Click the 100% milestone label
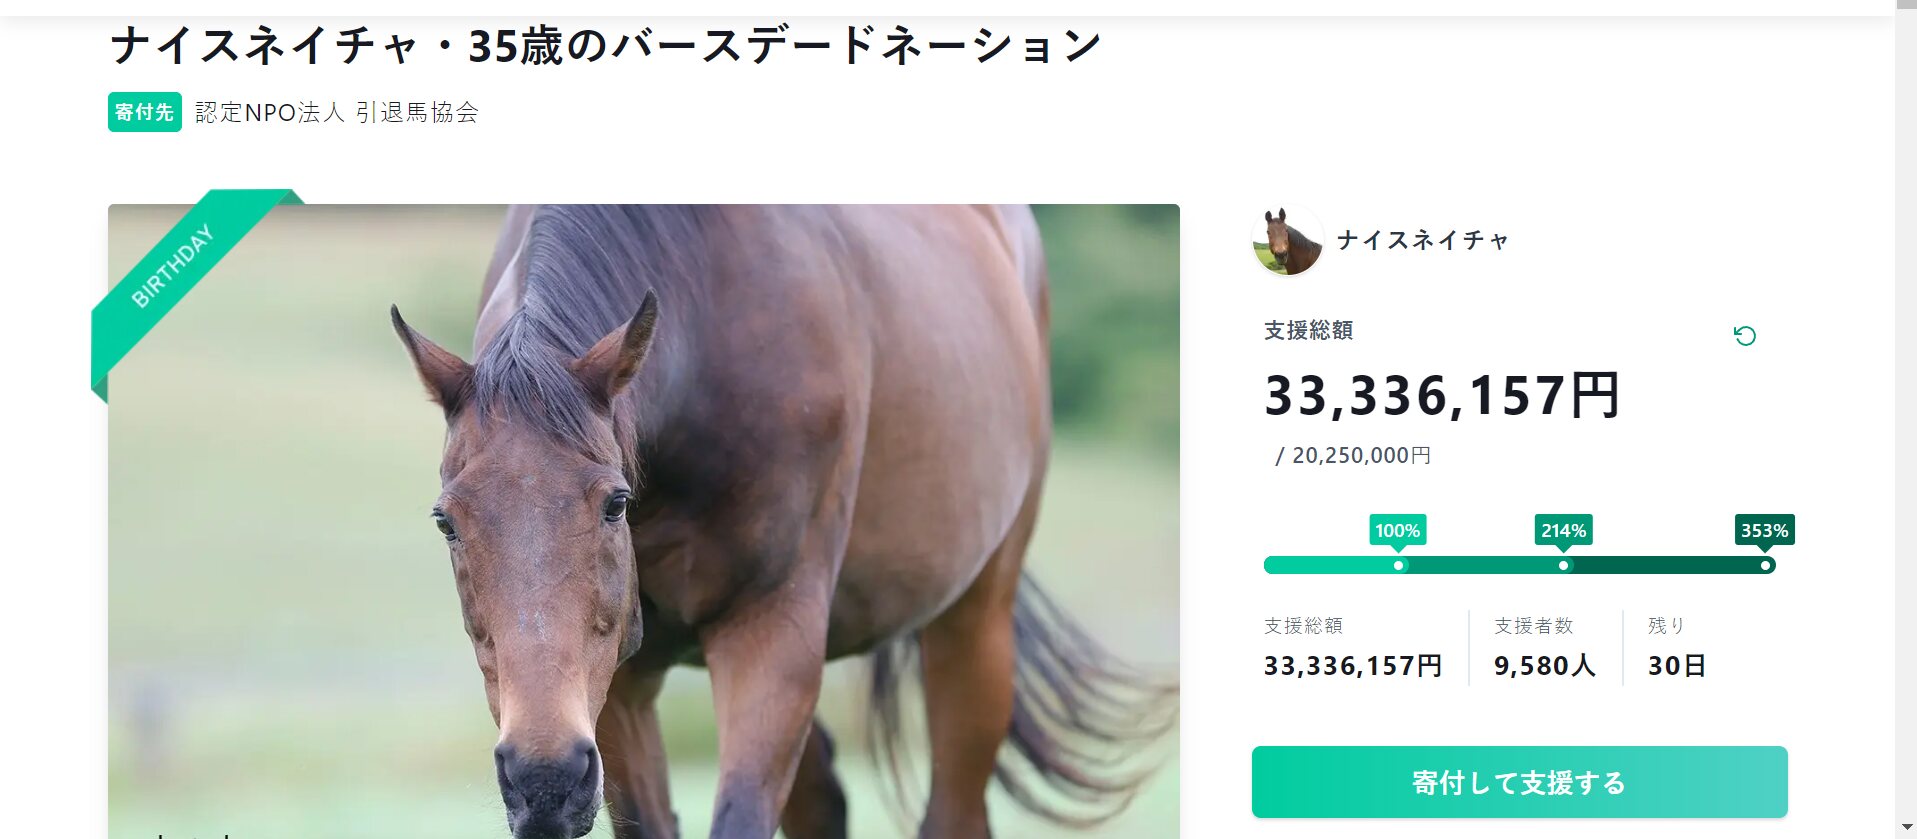Screen dimensions: 1917x839 click(1397, 530)
